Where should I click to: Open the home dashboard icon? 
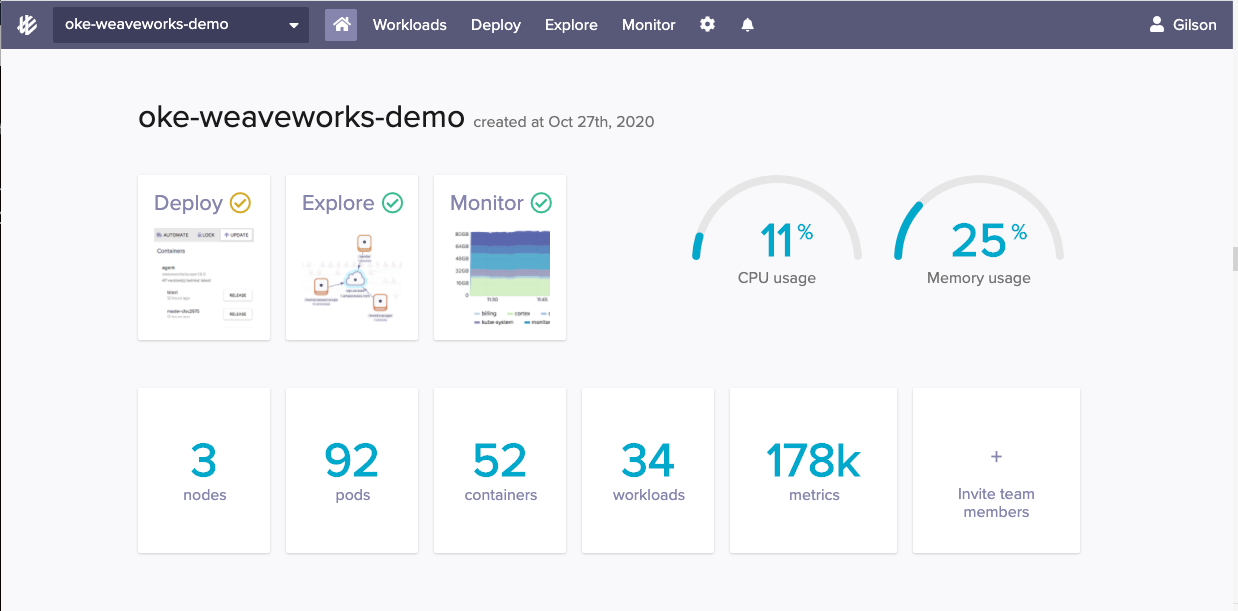[x=339, y=24]
